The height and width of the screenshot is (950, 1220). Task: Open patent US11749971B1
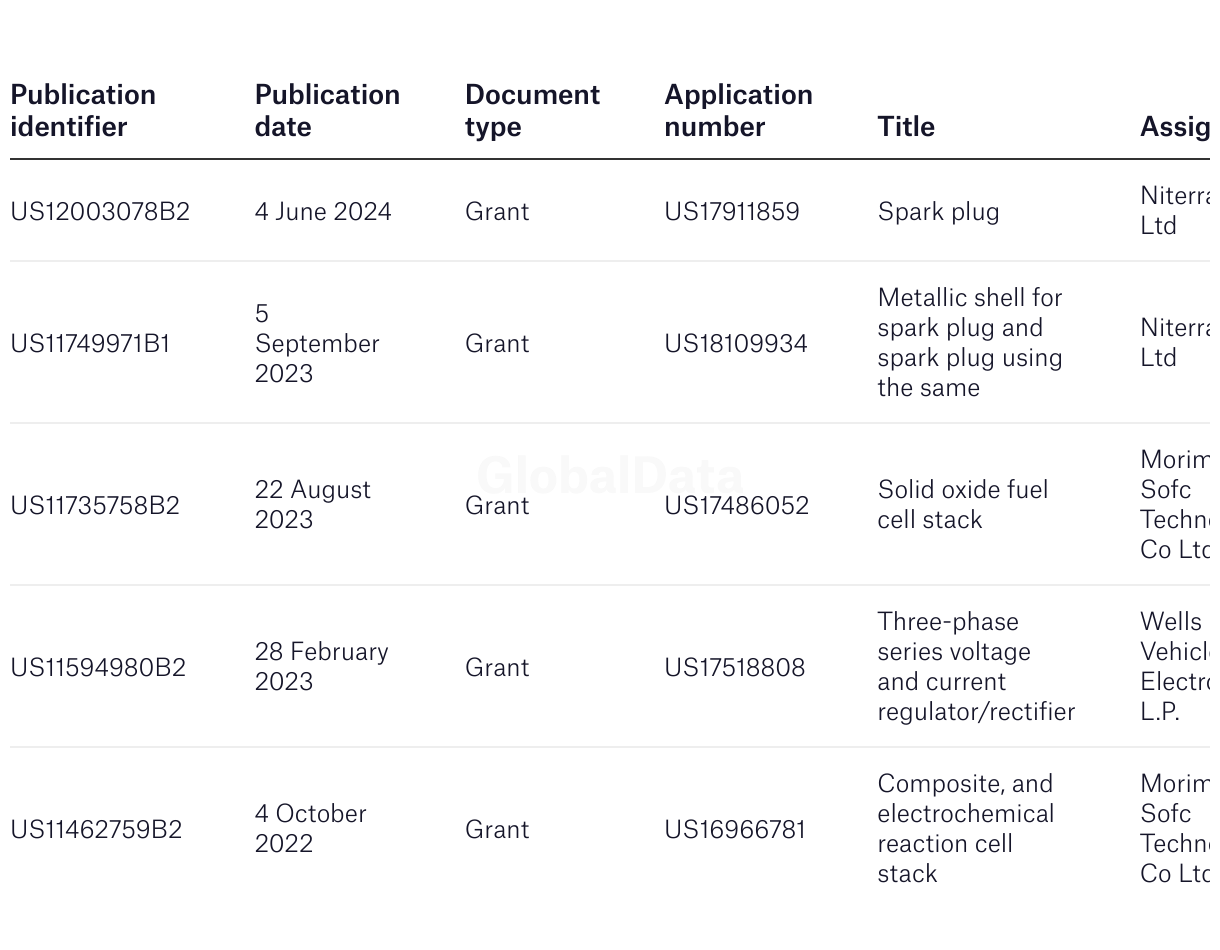[x=90, y=344]
